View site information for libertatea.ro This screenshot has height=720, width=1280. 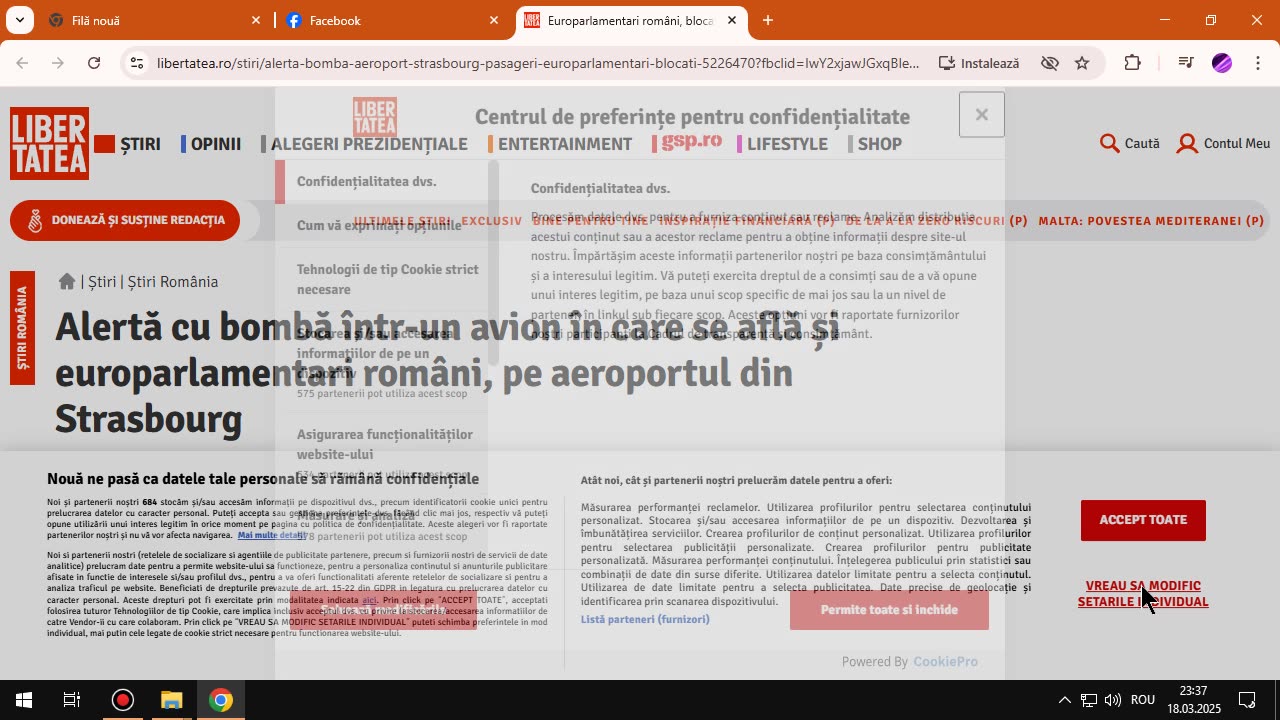137,63
